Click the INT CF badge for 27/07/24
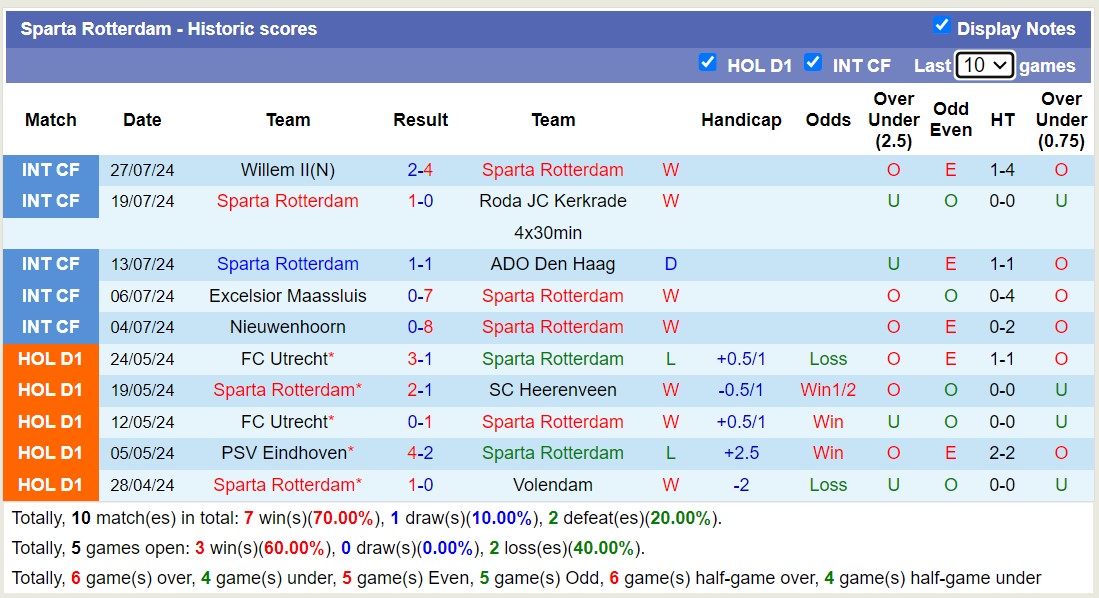 tap(51, 170)
